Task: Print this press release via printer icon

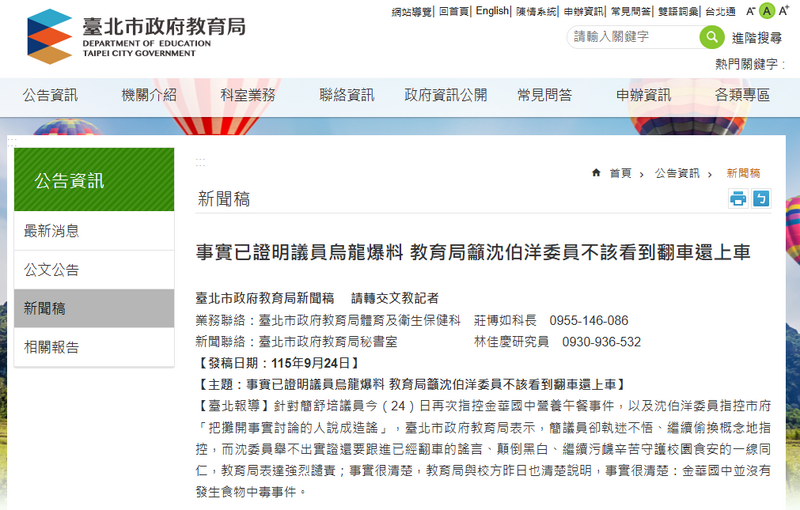Action: tap(738, 198)
